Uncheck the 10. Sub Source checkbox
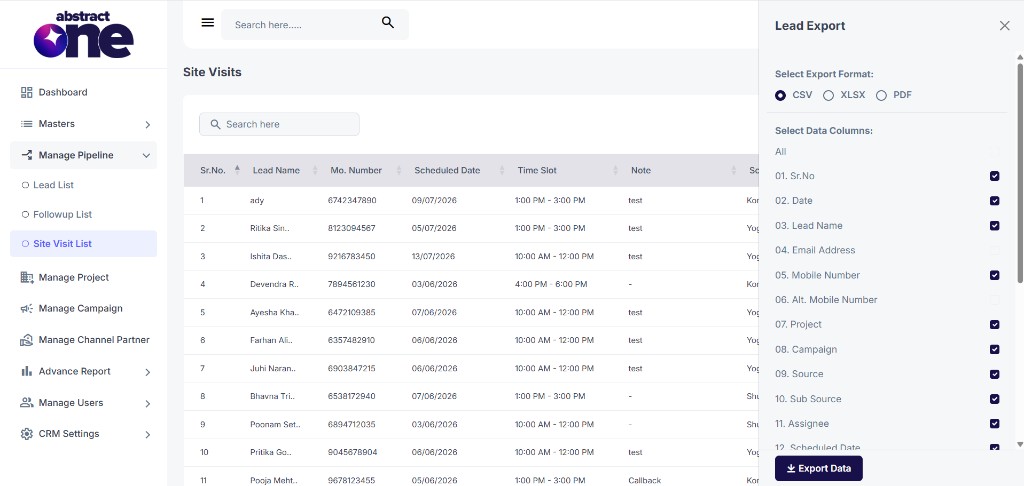 coord(995,399)
